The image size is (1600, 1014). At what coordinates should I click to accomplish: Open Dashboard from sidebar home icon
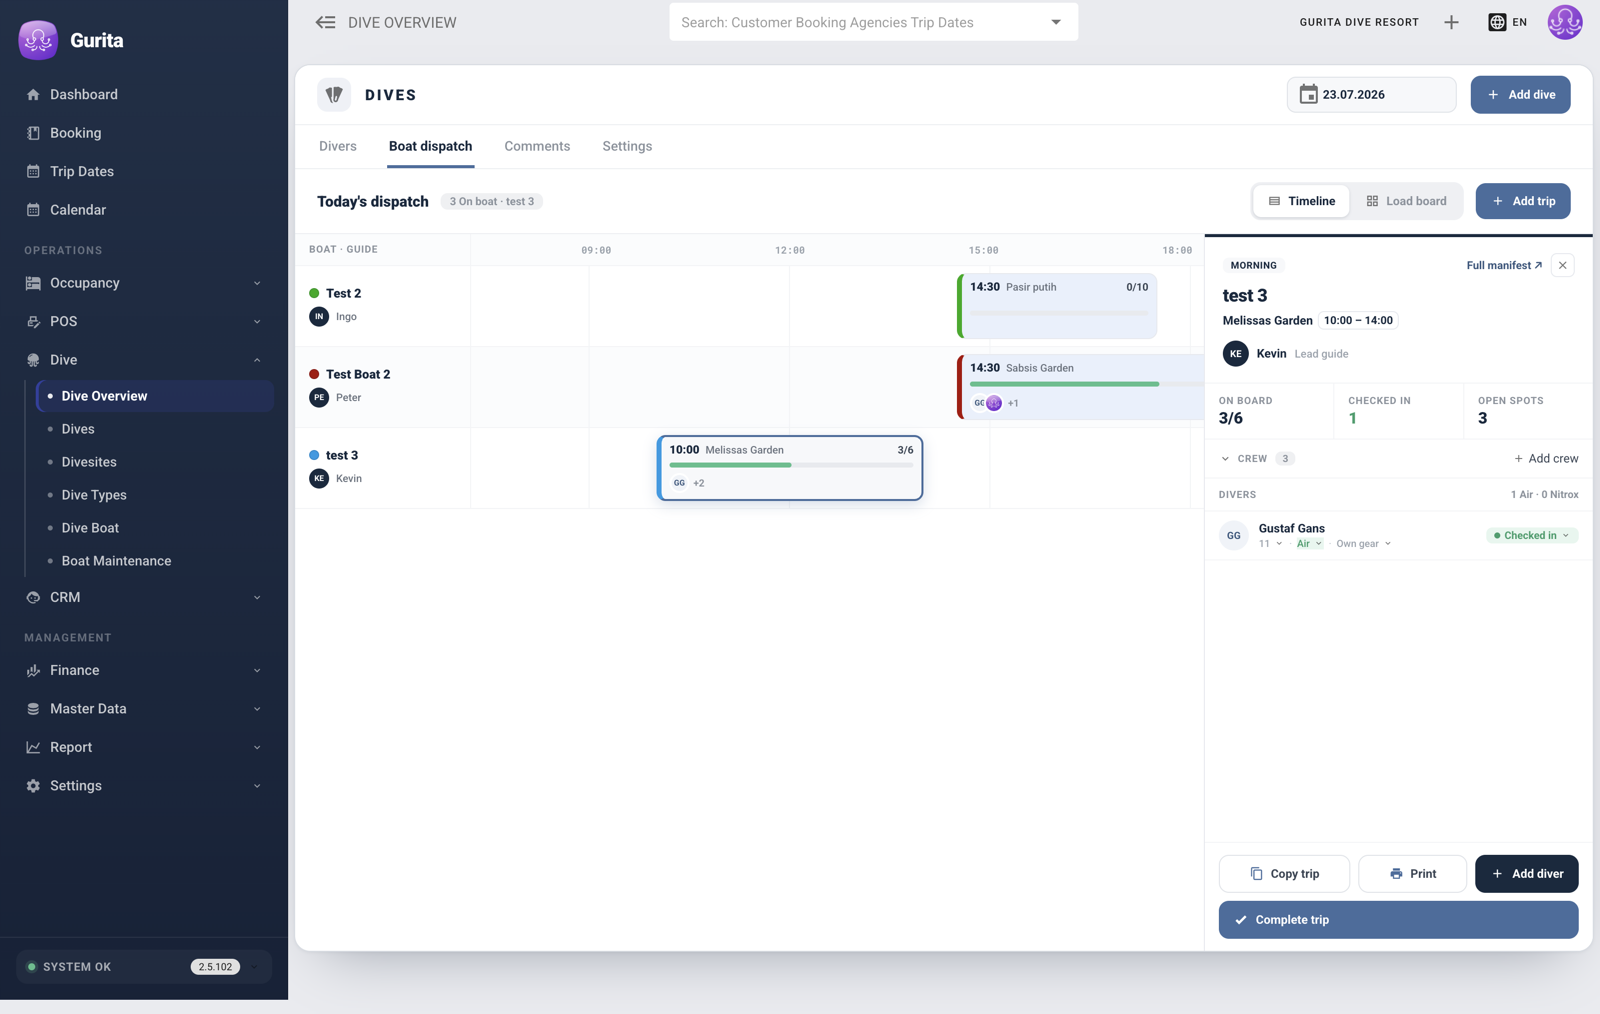pyautogui.click(x=33, y=94)
